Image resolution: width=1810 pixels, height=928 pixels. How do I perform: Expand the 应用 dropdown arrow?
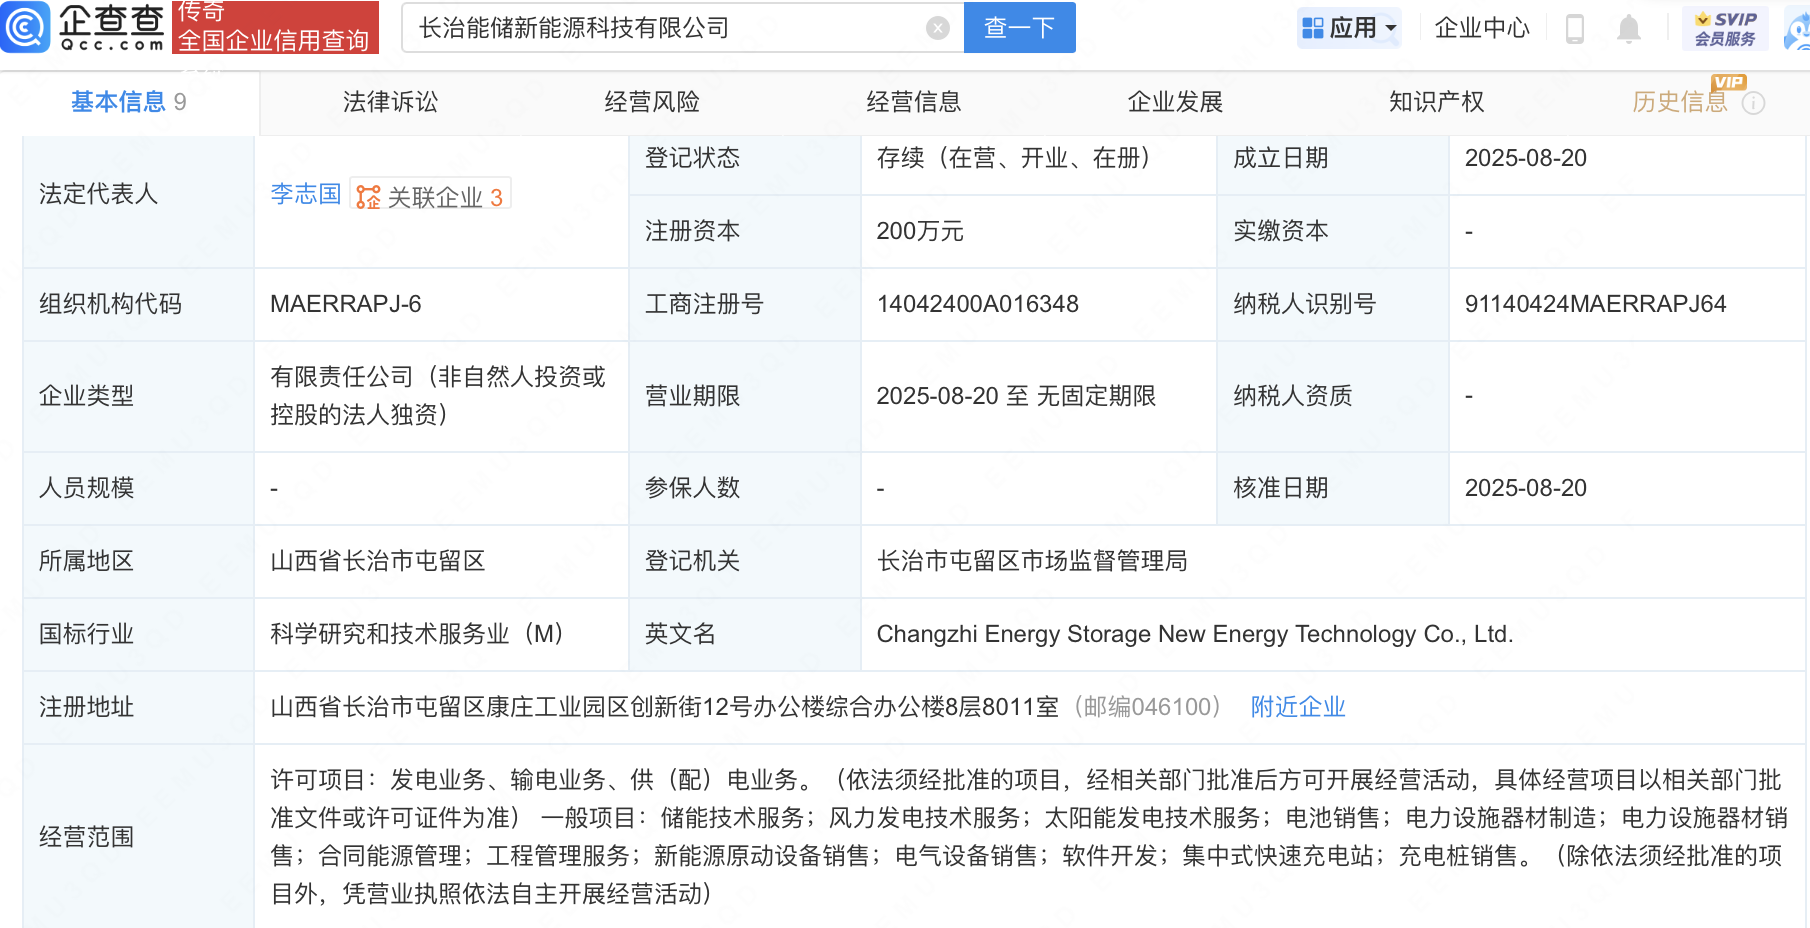[1391, 29]
